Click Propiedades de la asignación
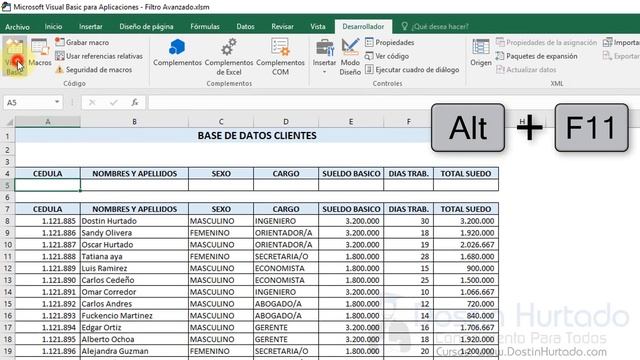 pyautogui.click(x=546, y=42)
